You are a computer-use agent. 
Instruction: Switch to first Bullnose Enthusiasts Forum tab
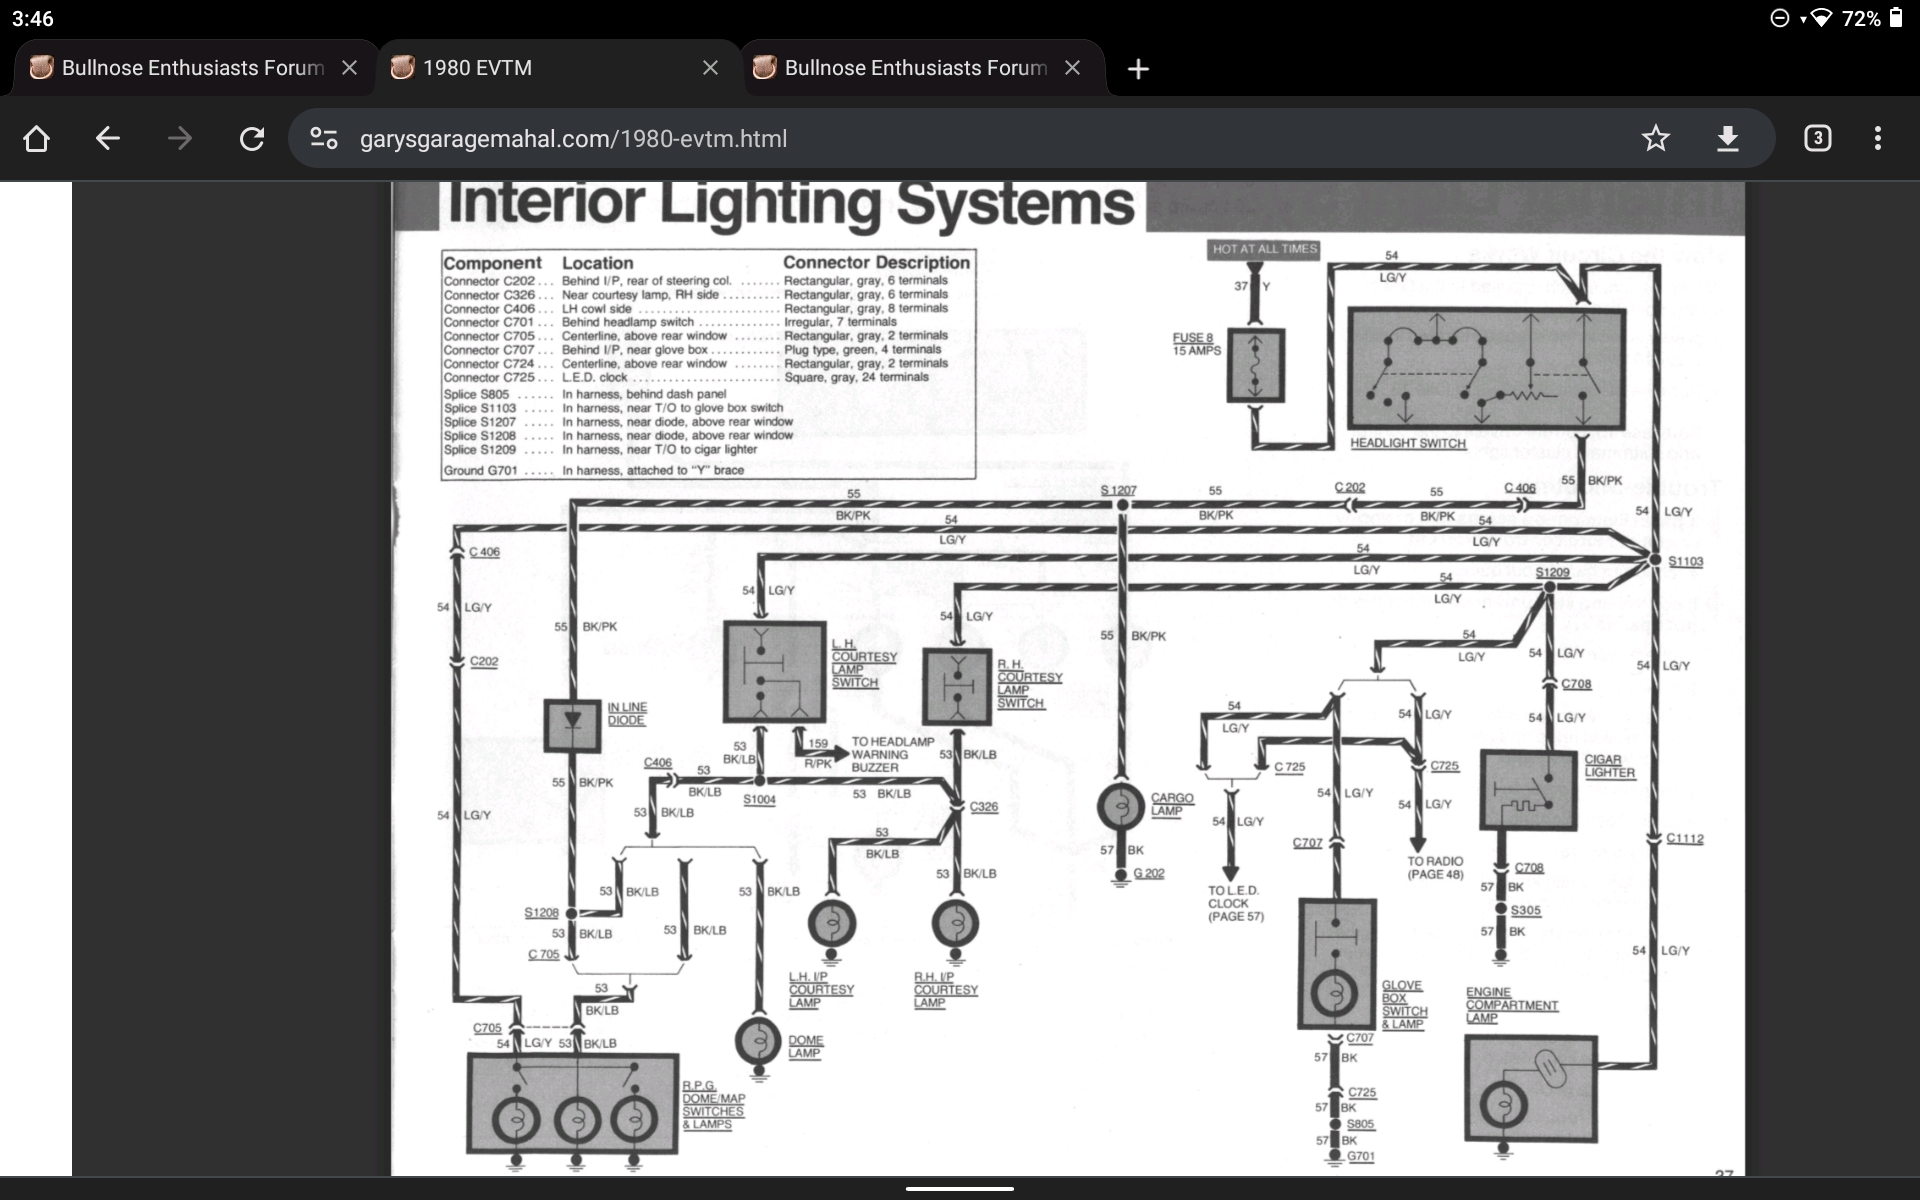pyautogui.click(x=180, y=68)
